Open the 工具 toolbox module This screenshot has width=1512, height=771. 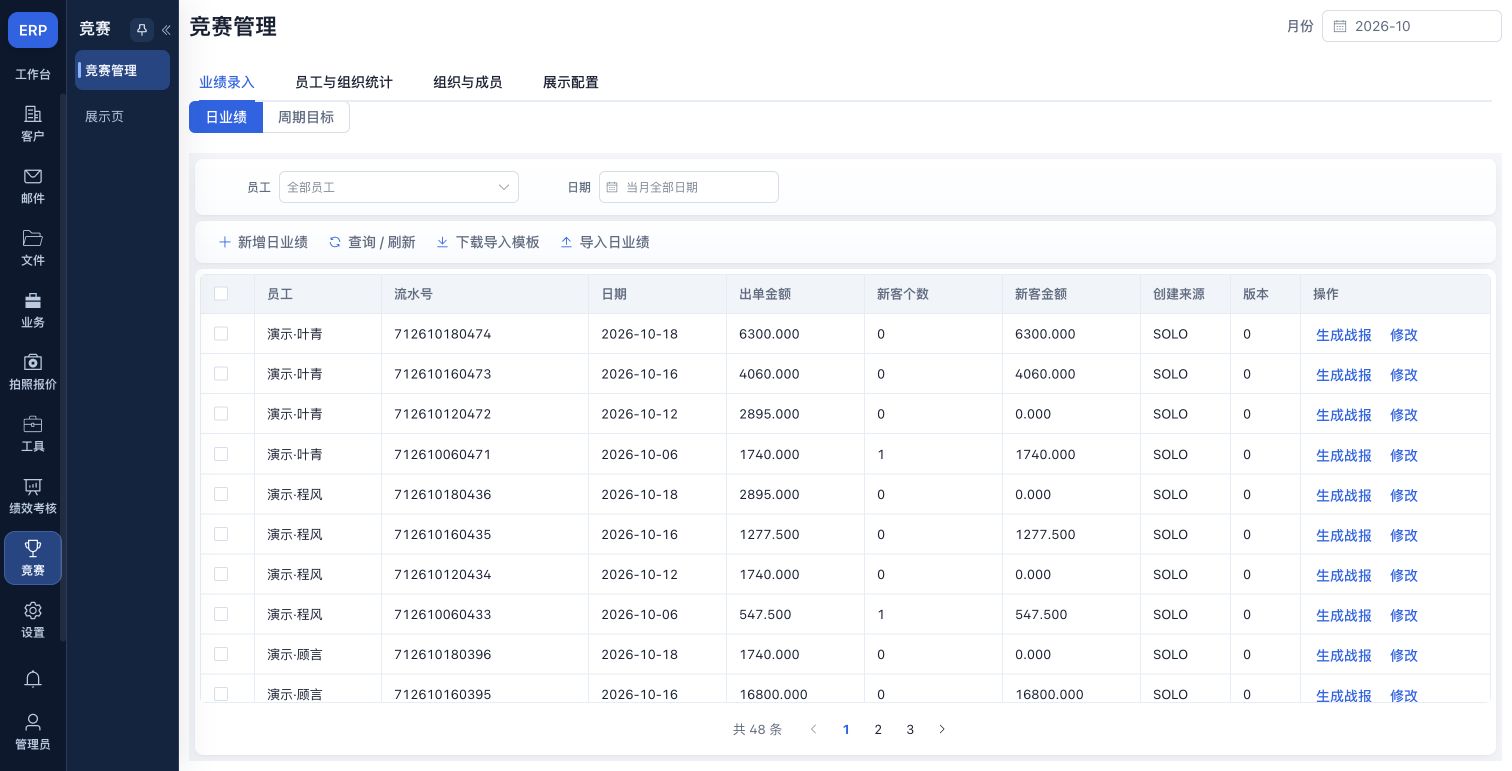click(33, 433)
